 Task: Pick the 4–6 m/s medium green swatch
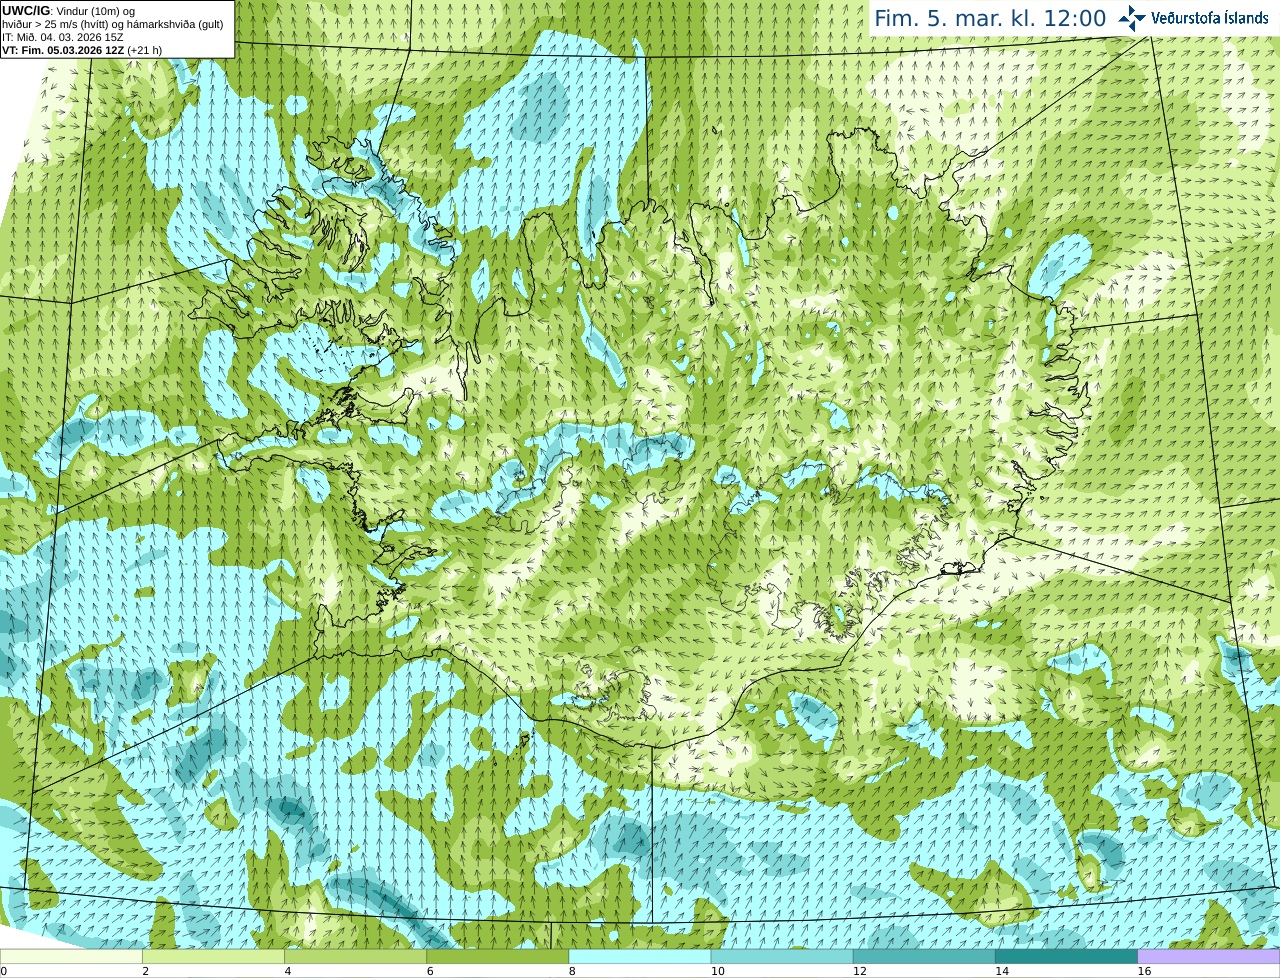coord(355,956)
